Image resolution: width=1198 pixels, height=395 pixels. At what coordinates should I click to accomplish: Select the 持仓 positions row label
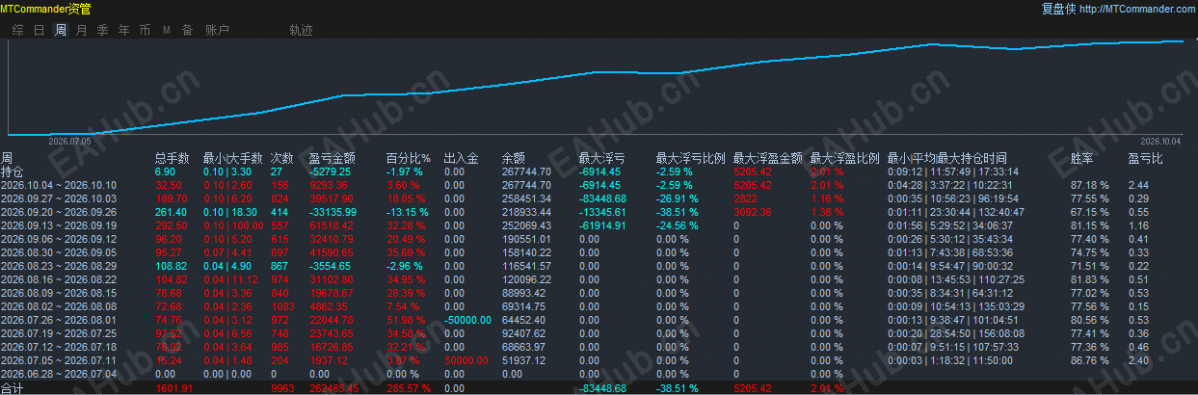(x=11, y=171)
